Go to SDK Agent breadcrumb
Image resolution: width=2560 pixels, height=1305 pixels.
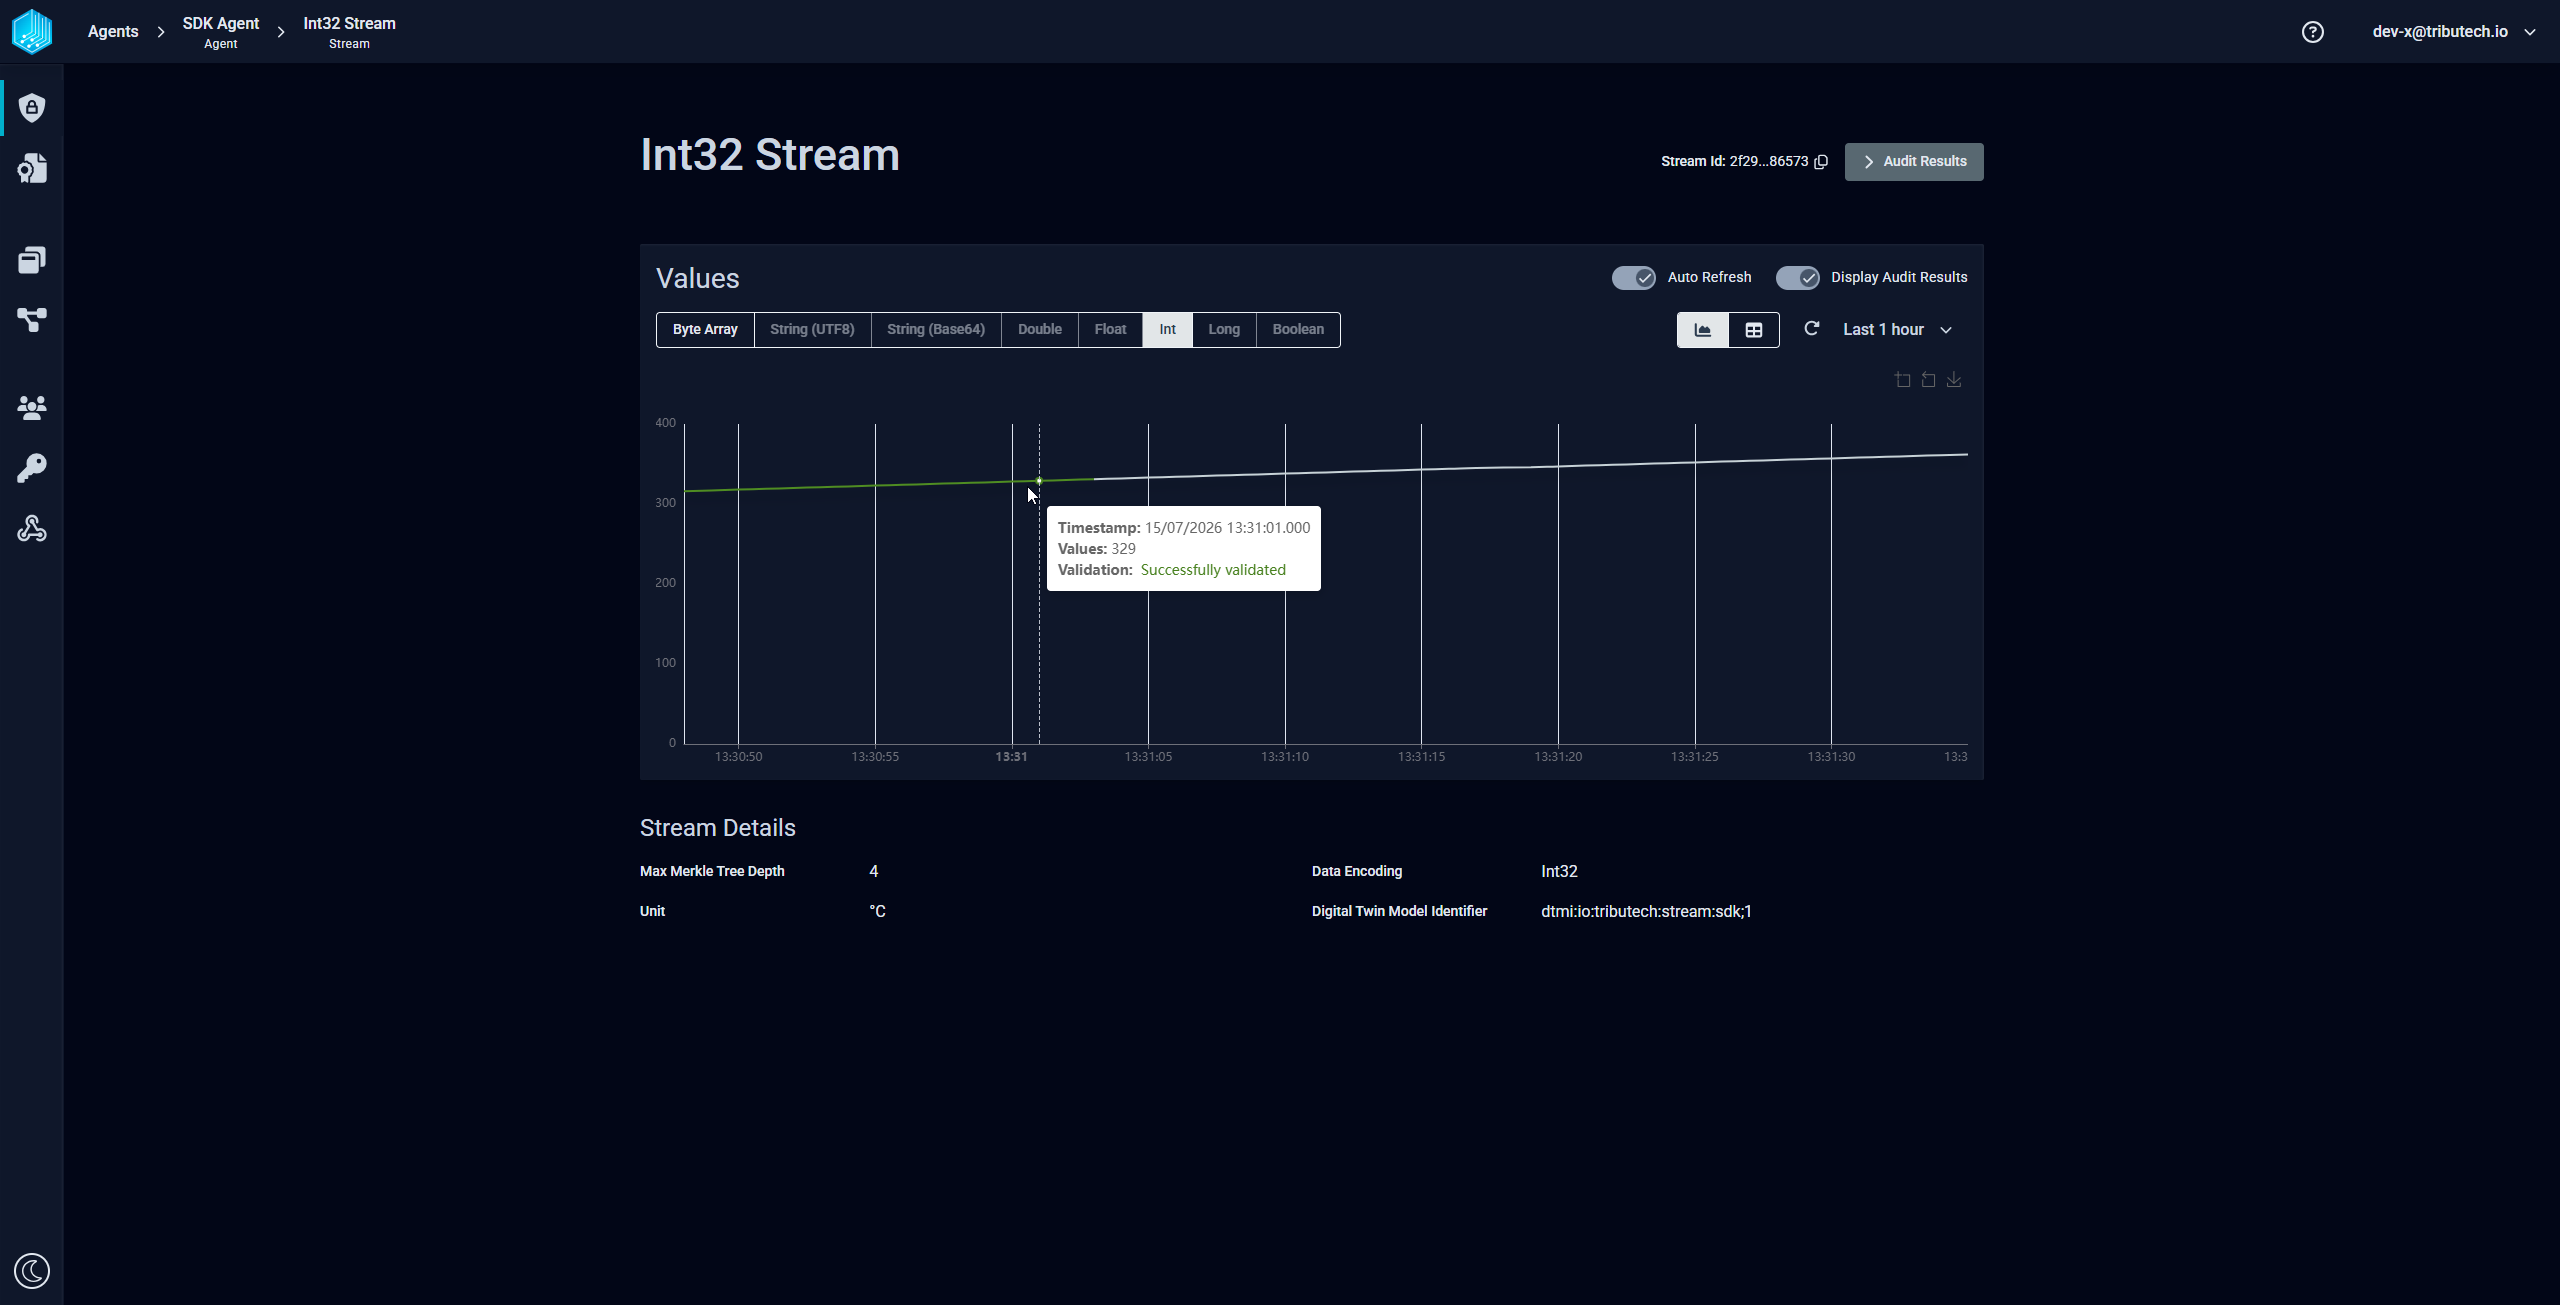click(x=220, y=32)
